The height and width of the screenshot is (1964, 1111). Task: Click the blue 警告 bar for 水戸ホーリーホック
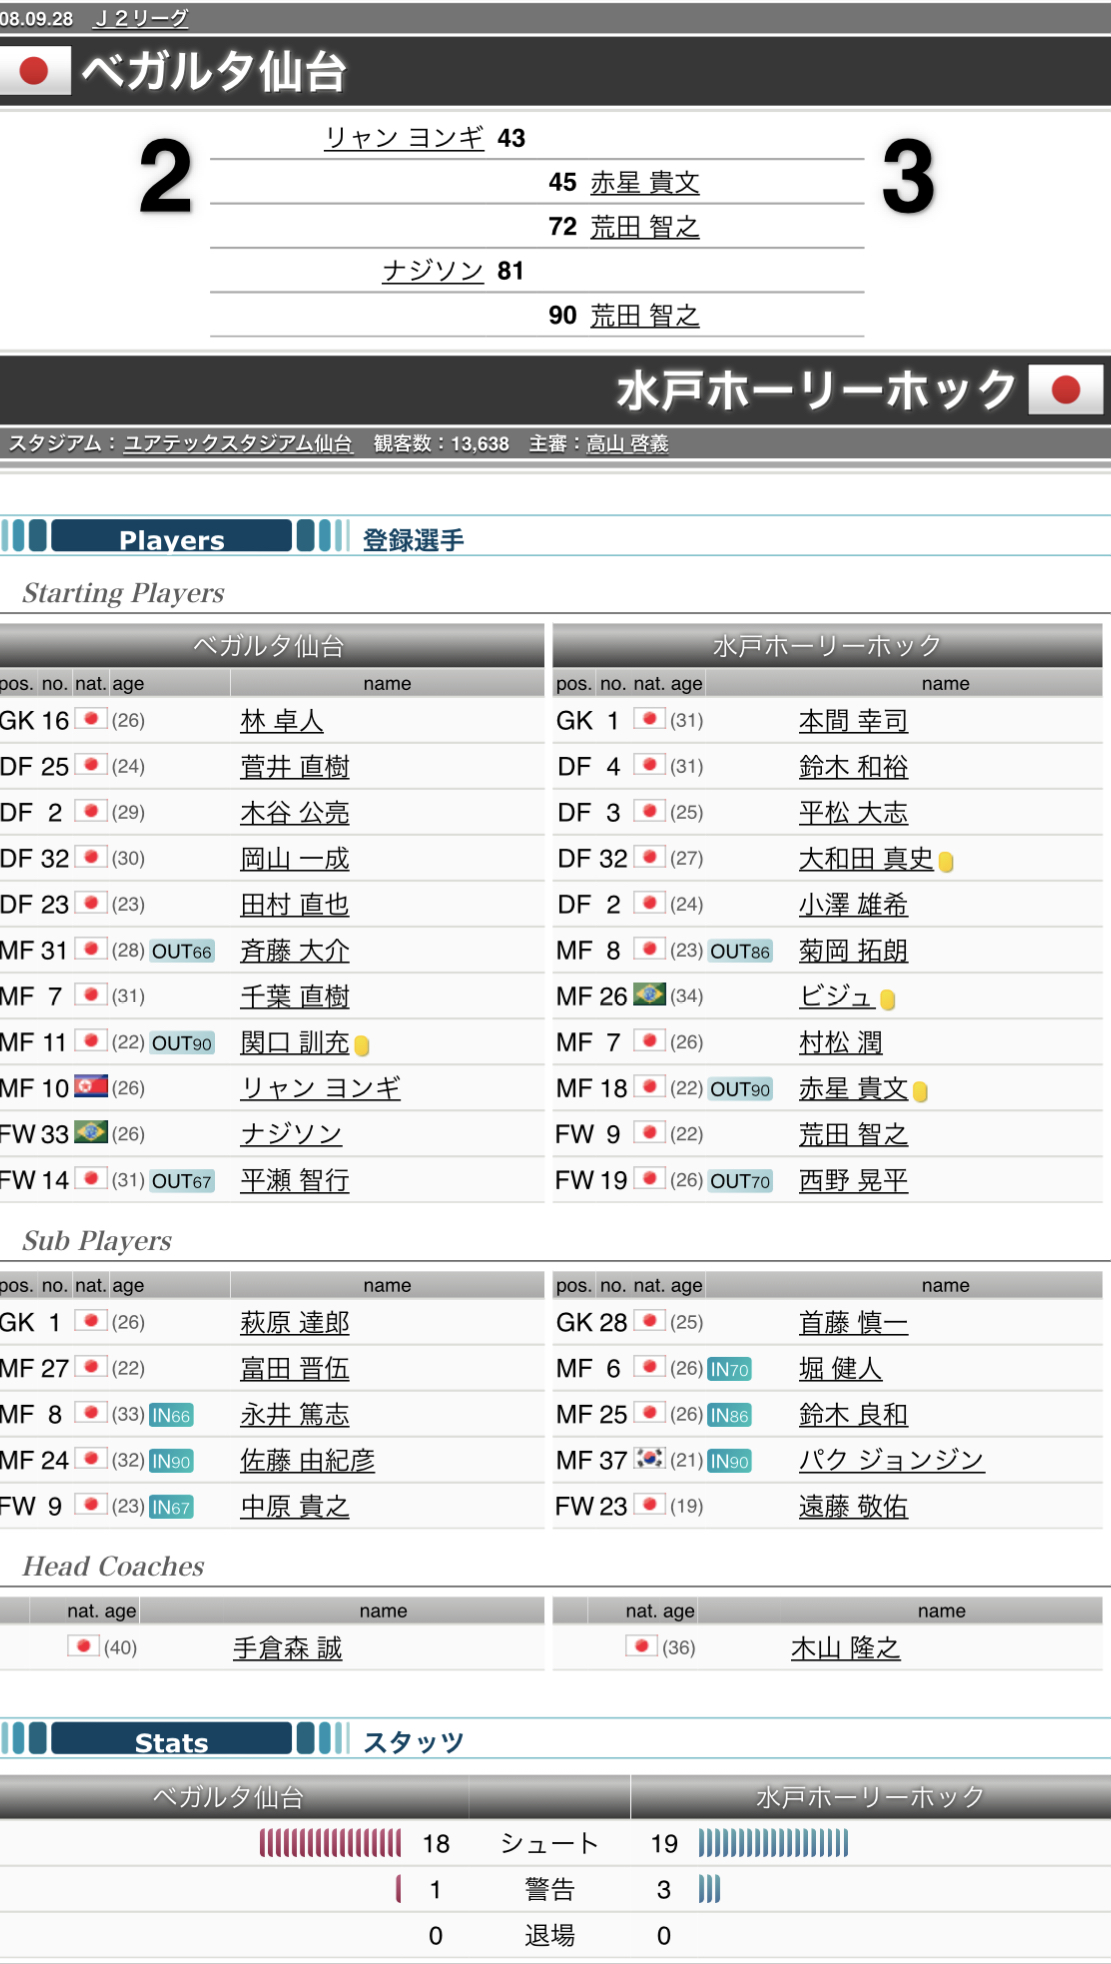709,1889
